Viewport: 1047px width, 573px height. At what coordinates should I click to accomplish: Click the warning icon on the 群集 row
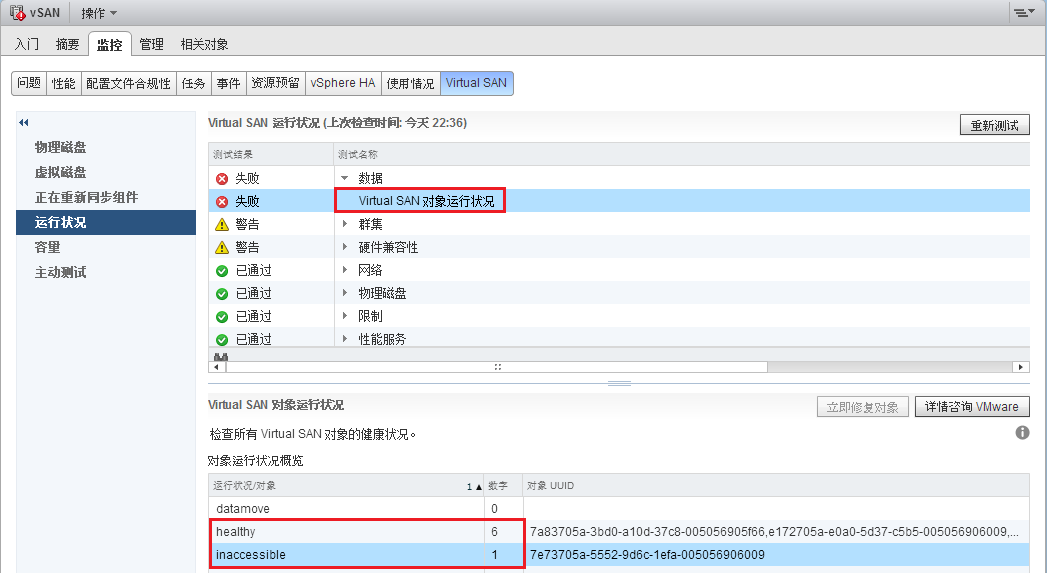(222, 224)
